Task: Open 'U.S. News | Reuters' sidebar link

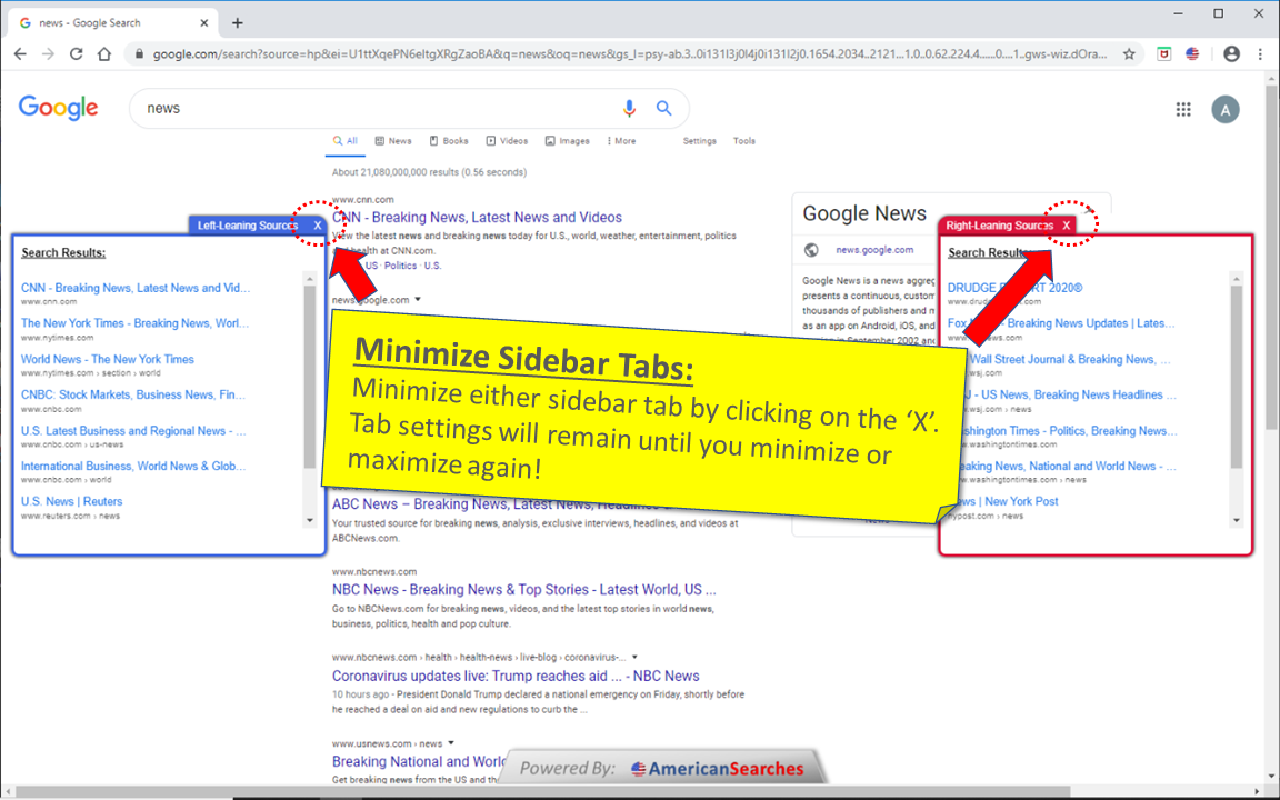Action: pos(71,502)
